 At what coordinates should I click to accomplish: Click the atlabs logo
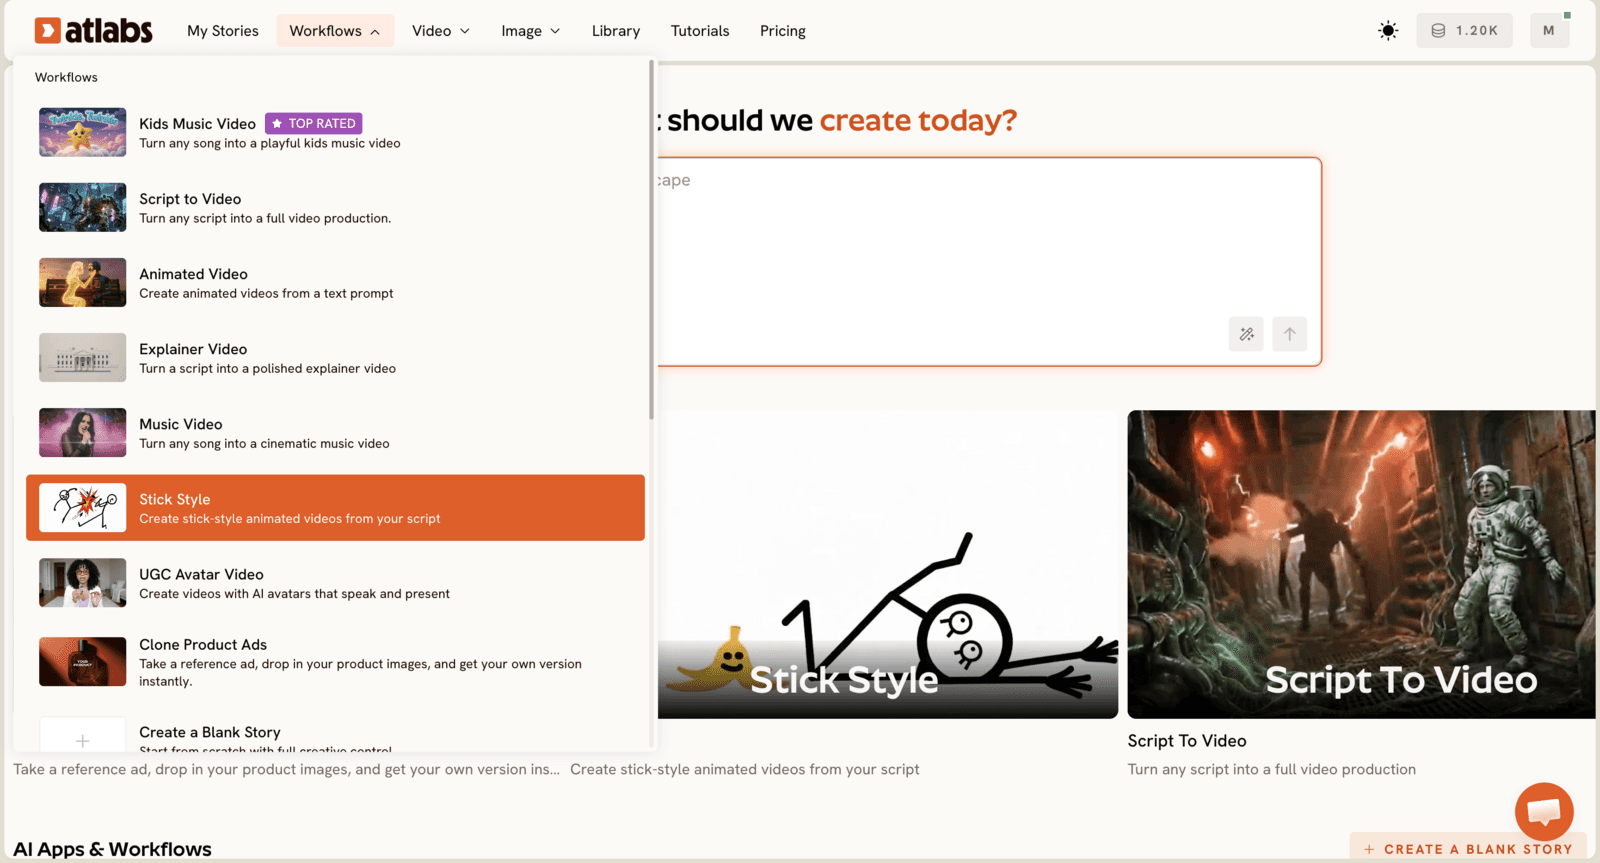click(x=93, y=31)
